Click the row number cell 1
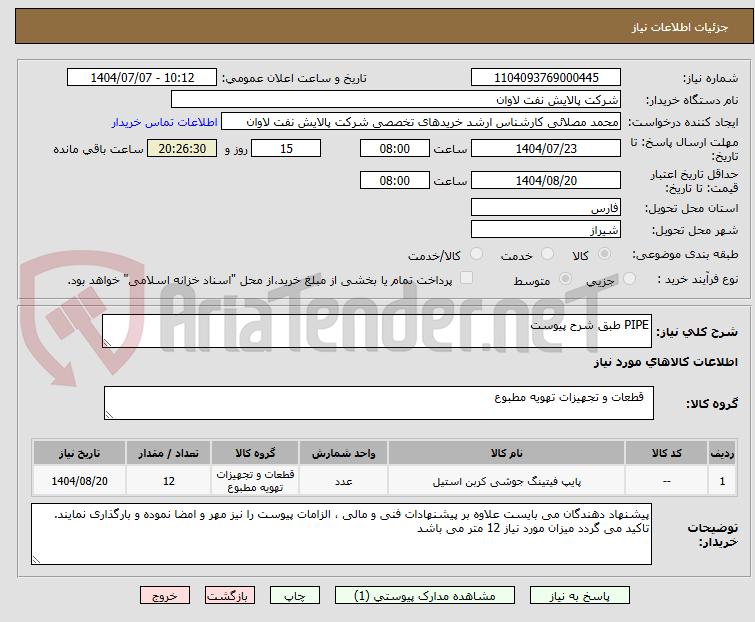The image size is (755, 622). click(722, 481)
